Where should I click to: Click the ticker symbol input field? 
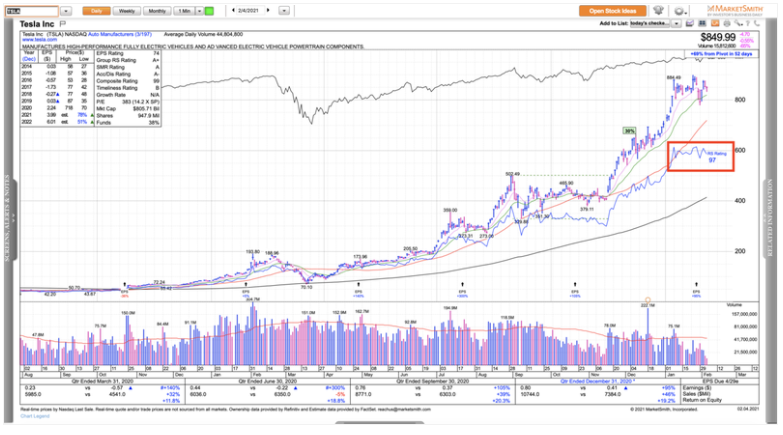[32, 10]
